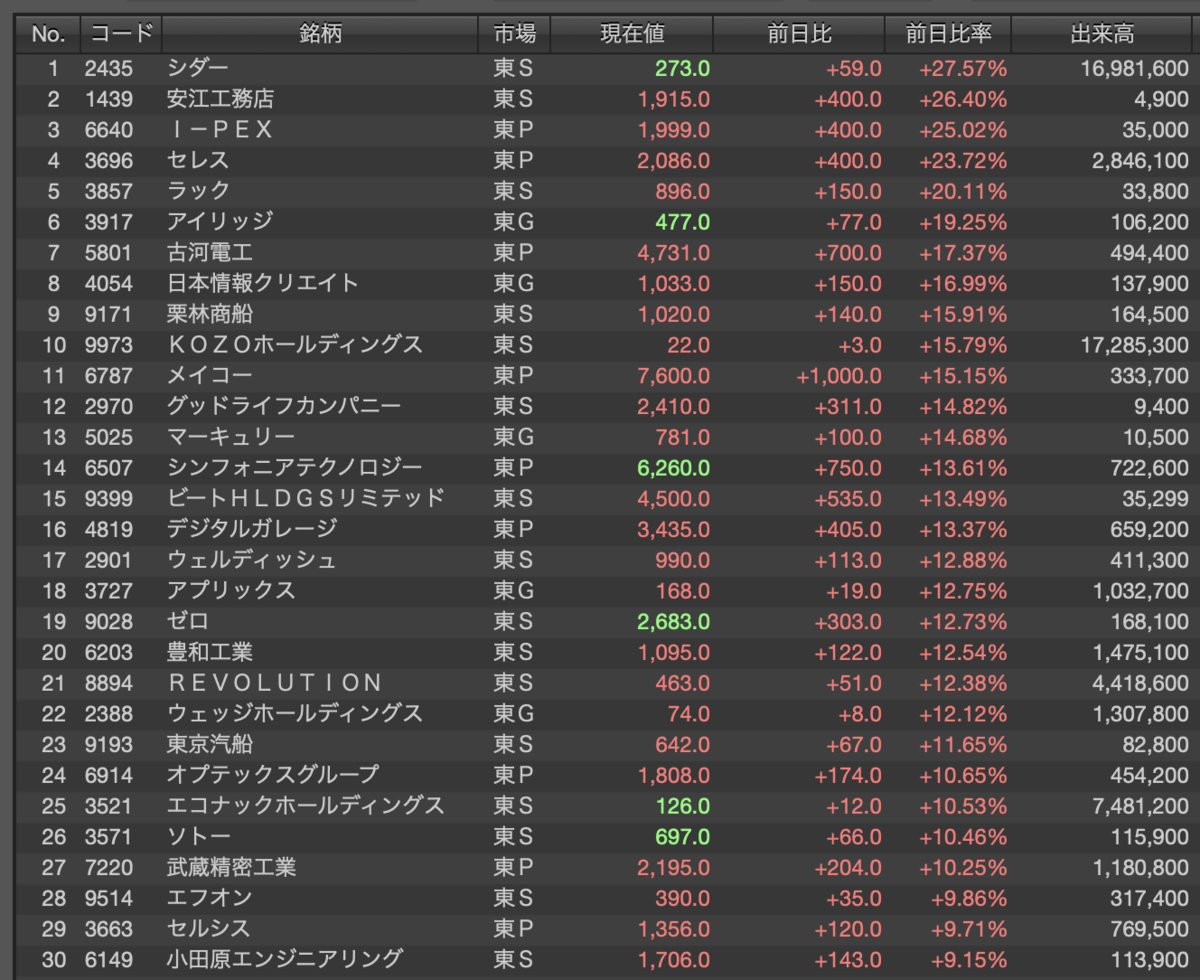Click the +27.57% change rate
1200x980 pixels.
coord(963,69)
